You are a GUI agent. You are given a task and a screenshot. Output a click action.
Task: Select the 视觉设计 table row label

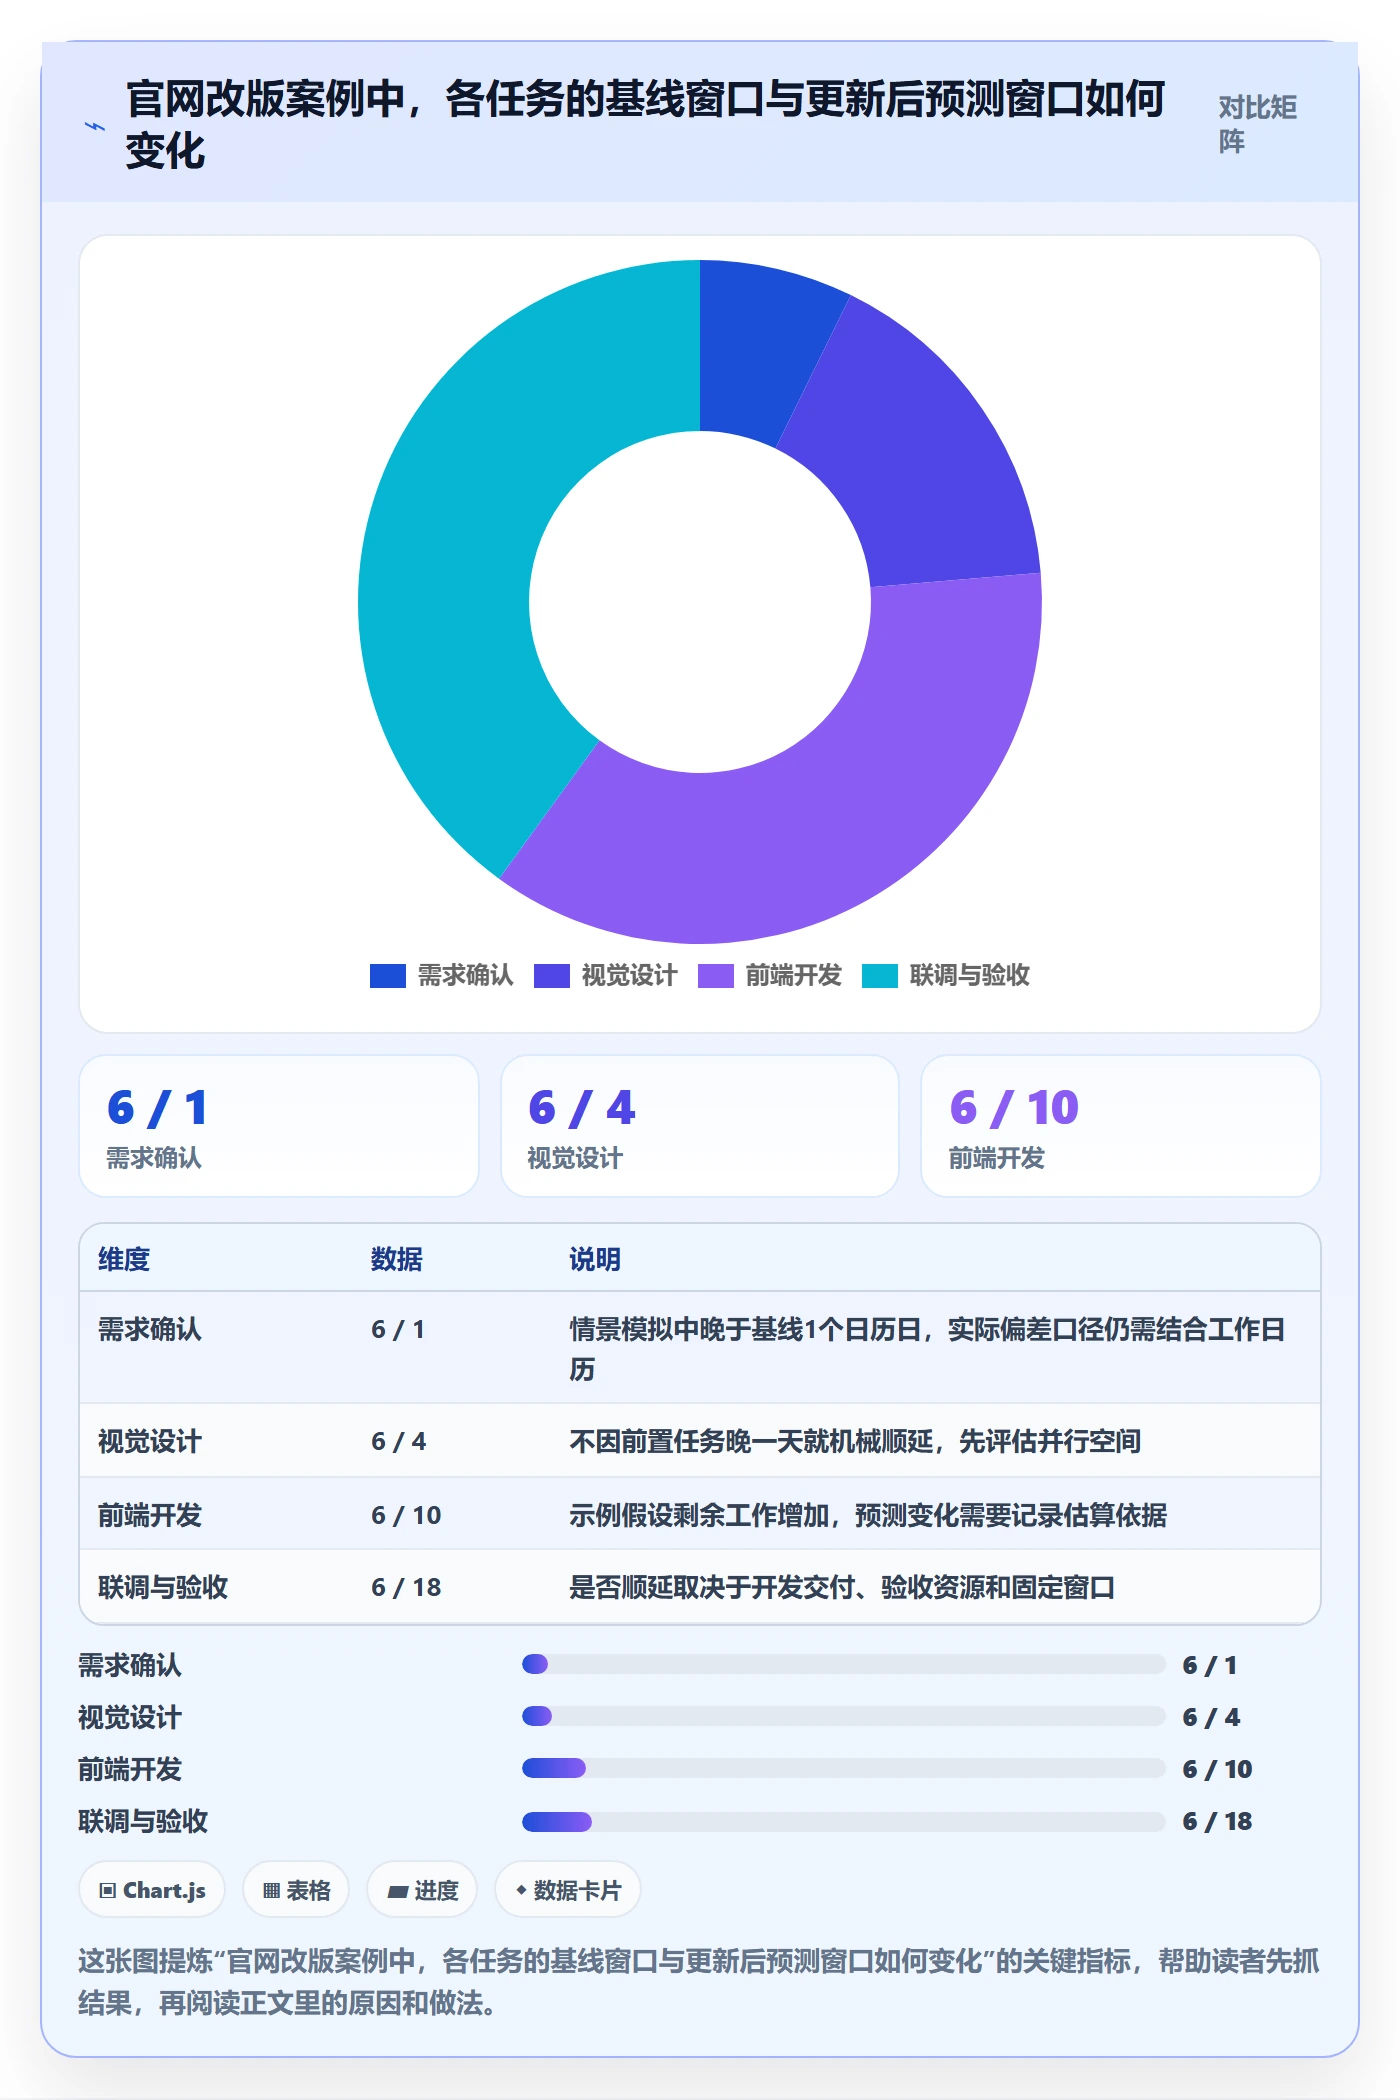tap(150, 1441)
